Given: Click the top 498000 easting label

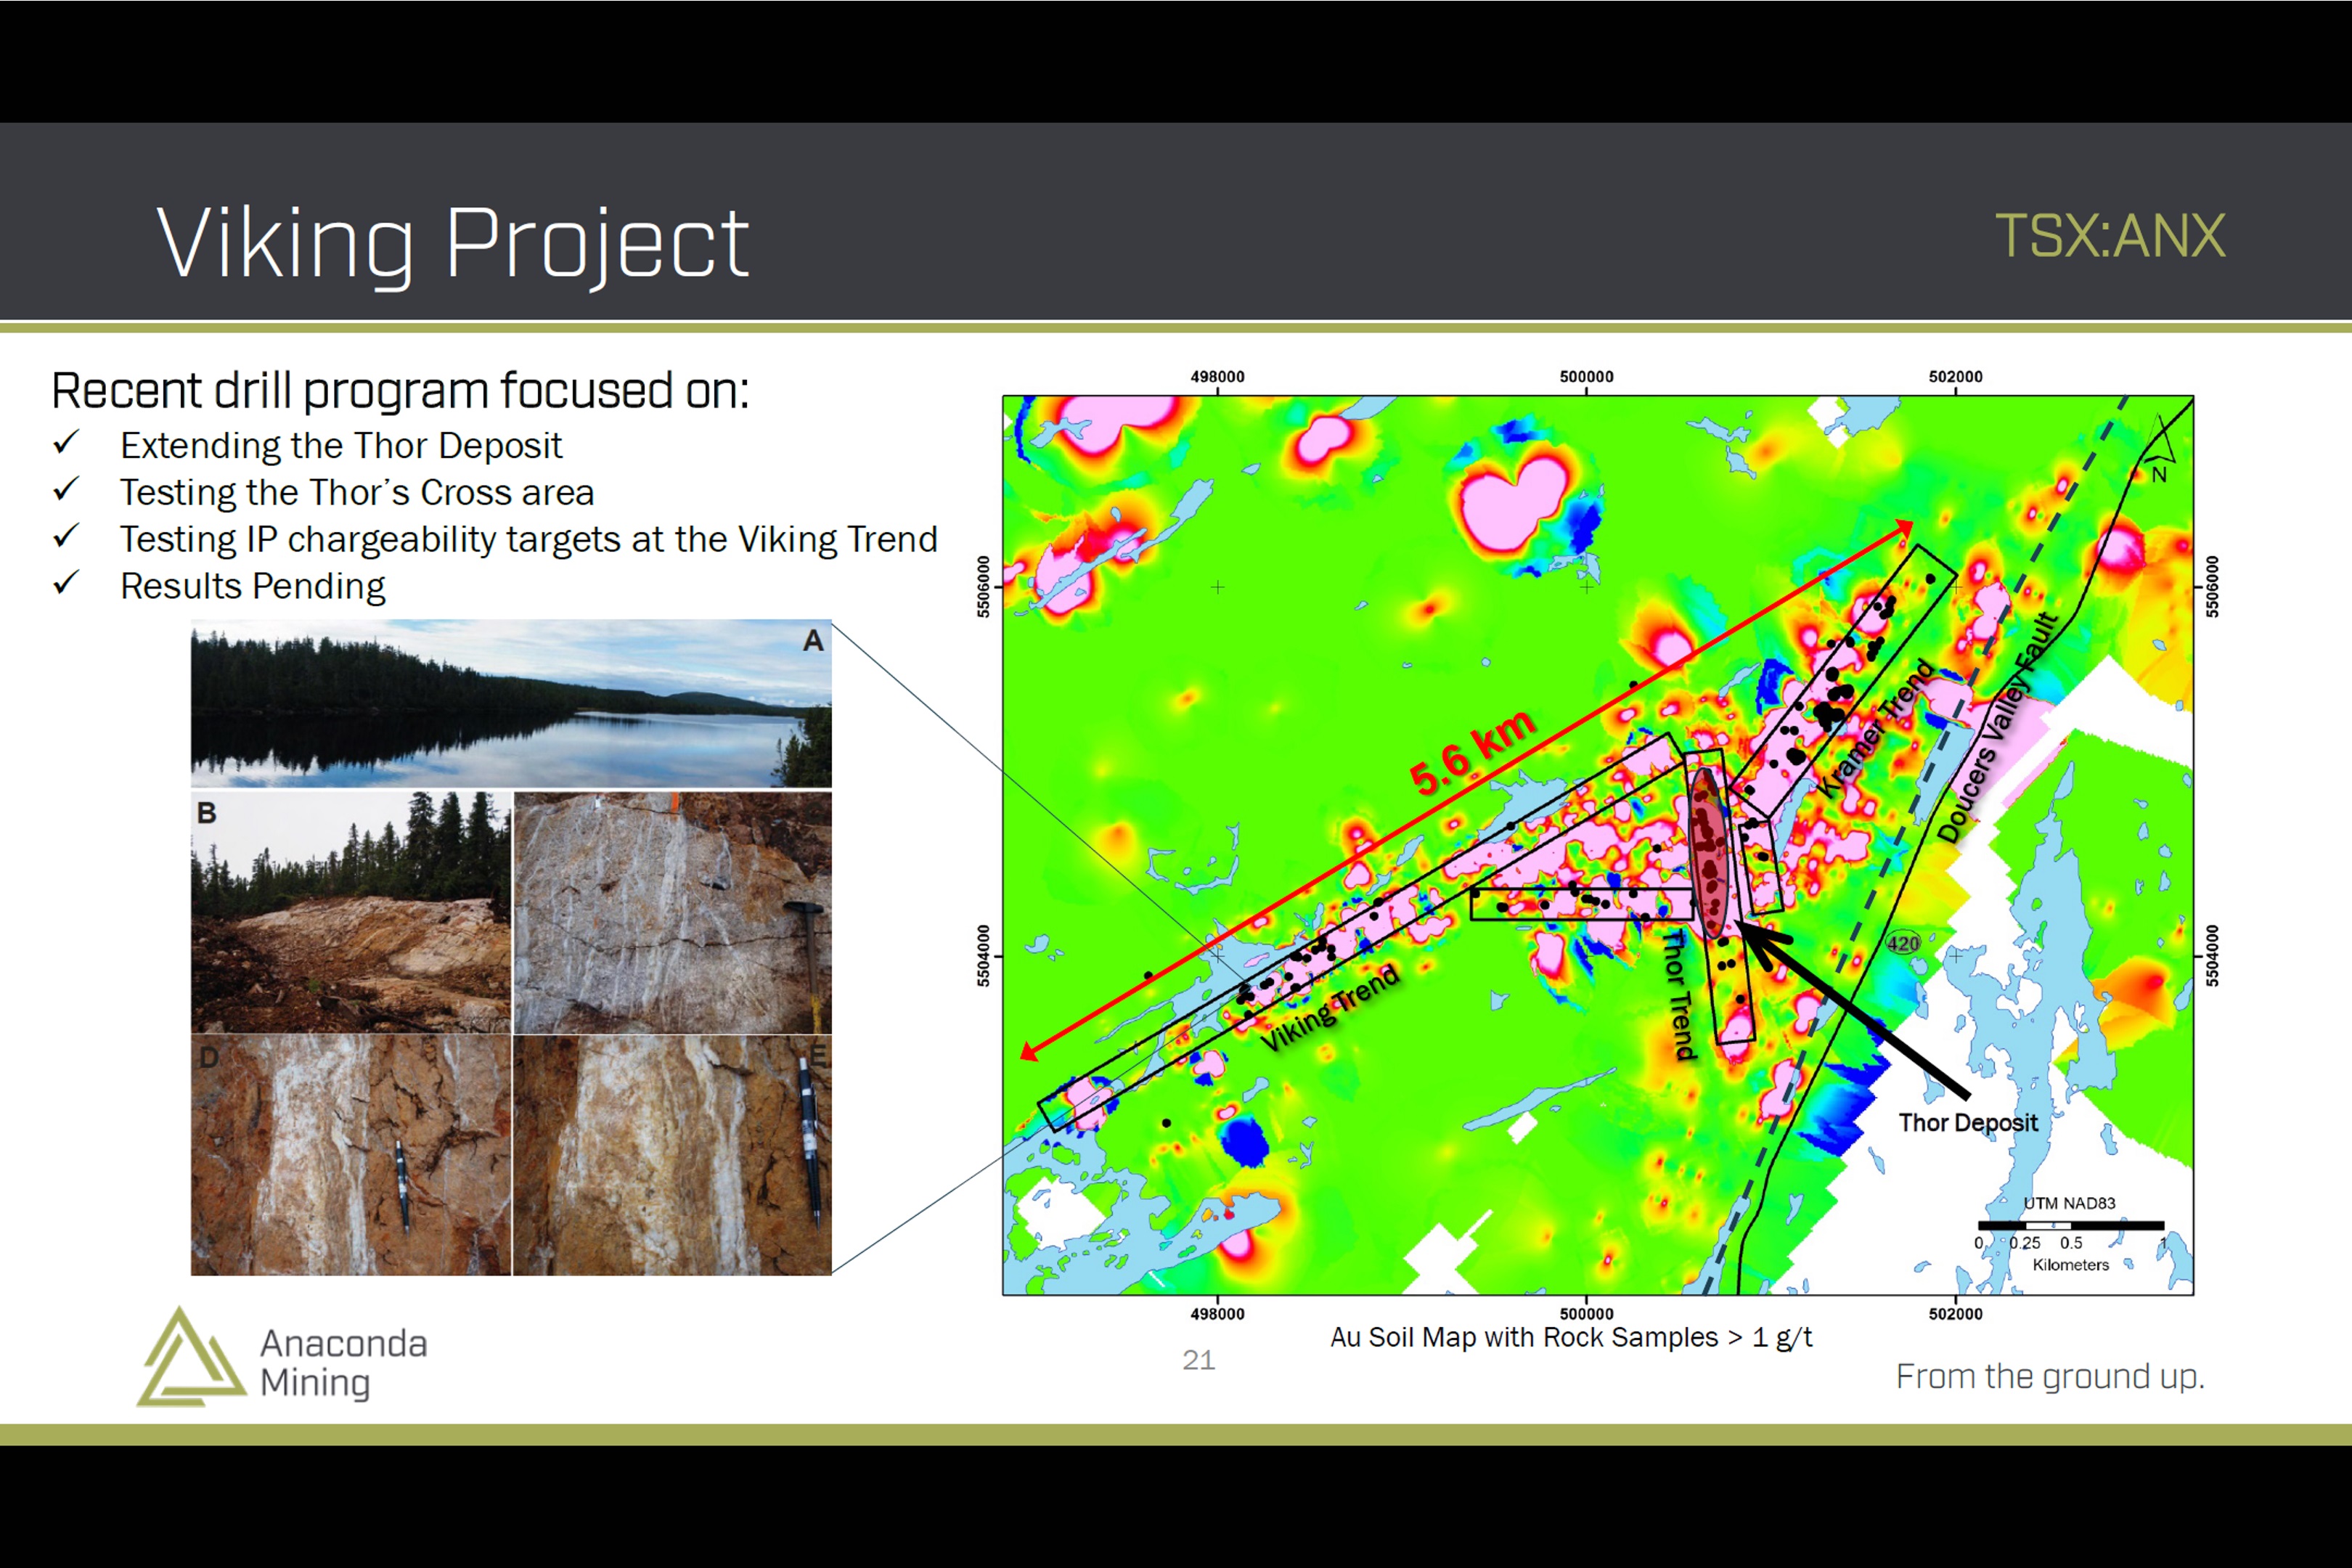Looking at the screenshot, I should point(1217,377).
